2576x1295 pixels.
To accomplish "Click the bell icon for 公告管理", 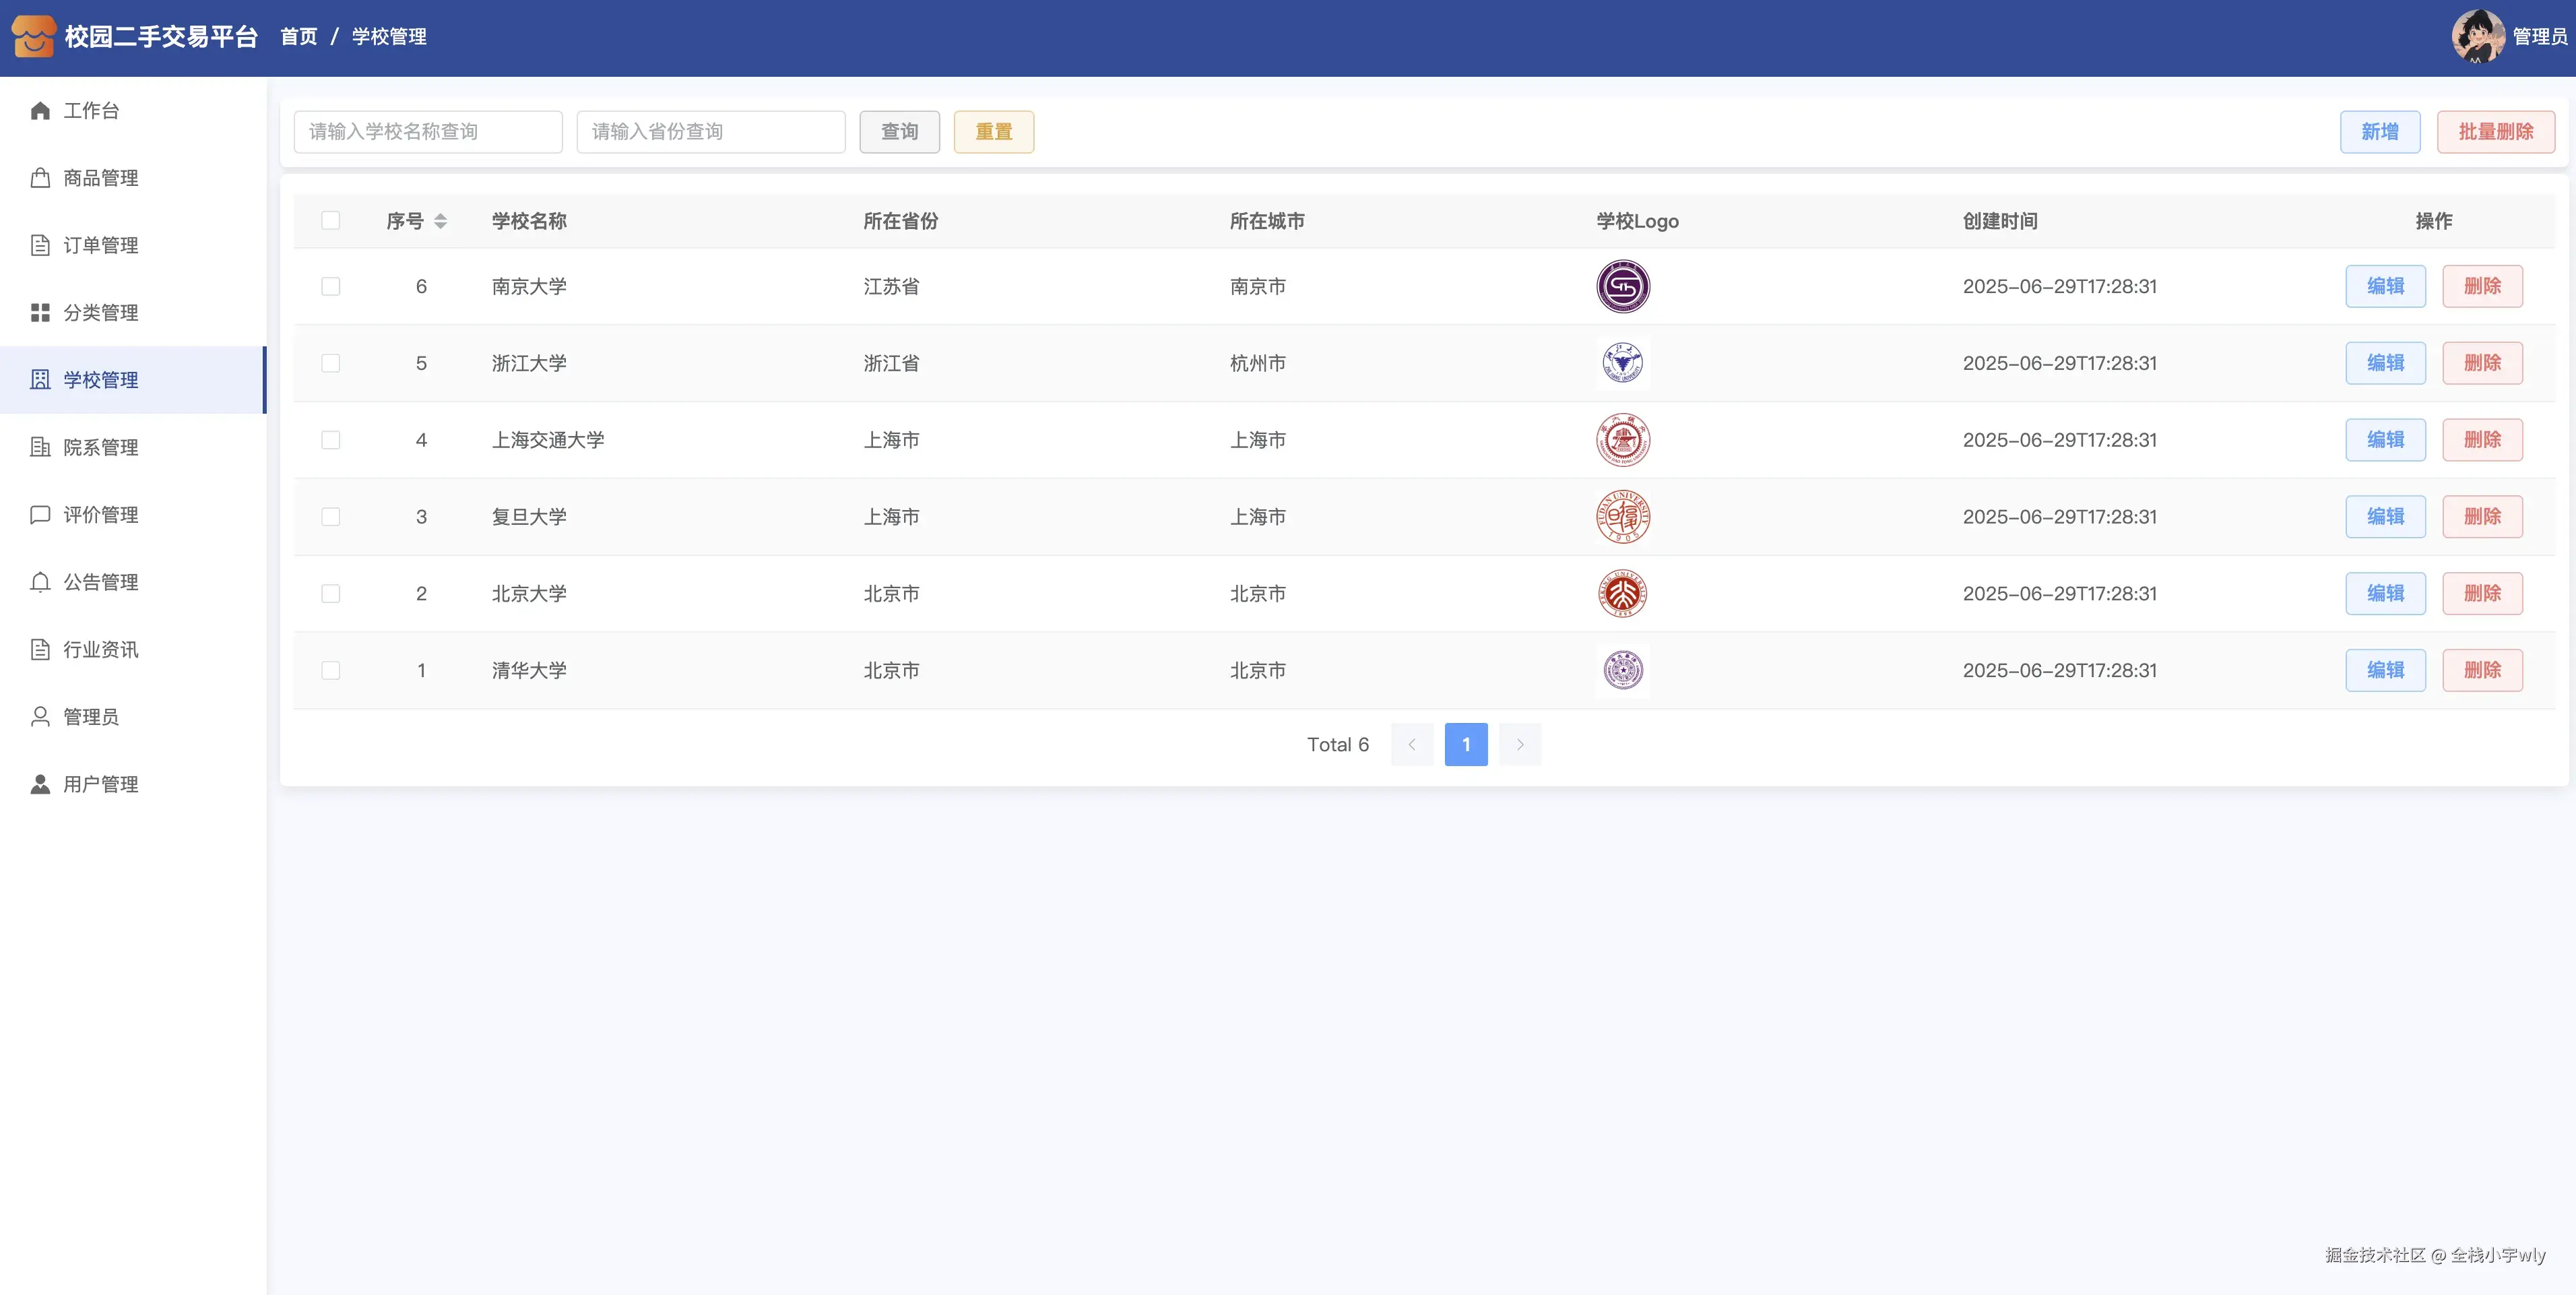I will (x=40, y=582).
